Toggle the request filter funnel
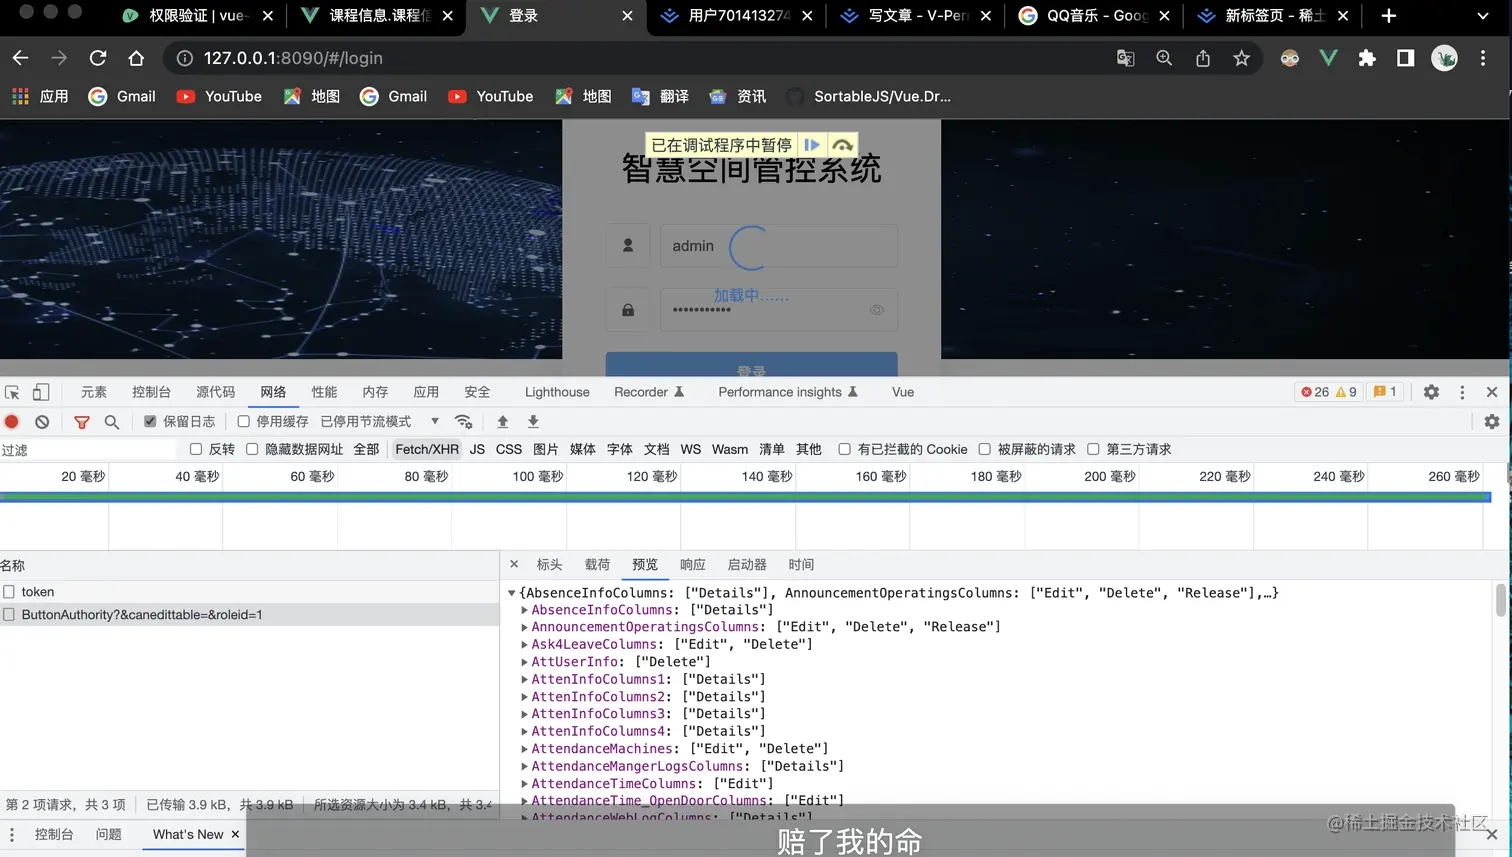1512x857 pixels. pyautogui.click(x=81, y=421)
